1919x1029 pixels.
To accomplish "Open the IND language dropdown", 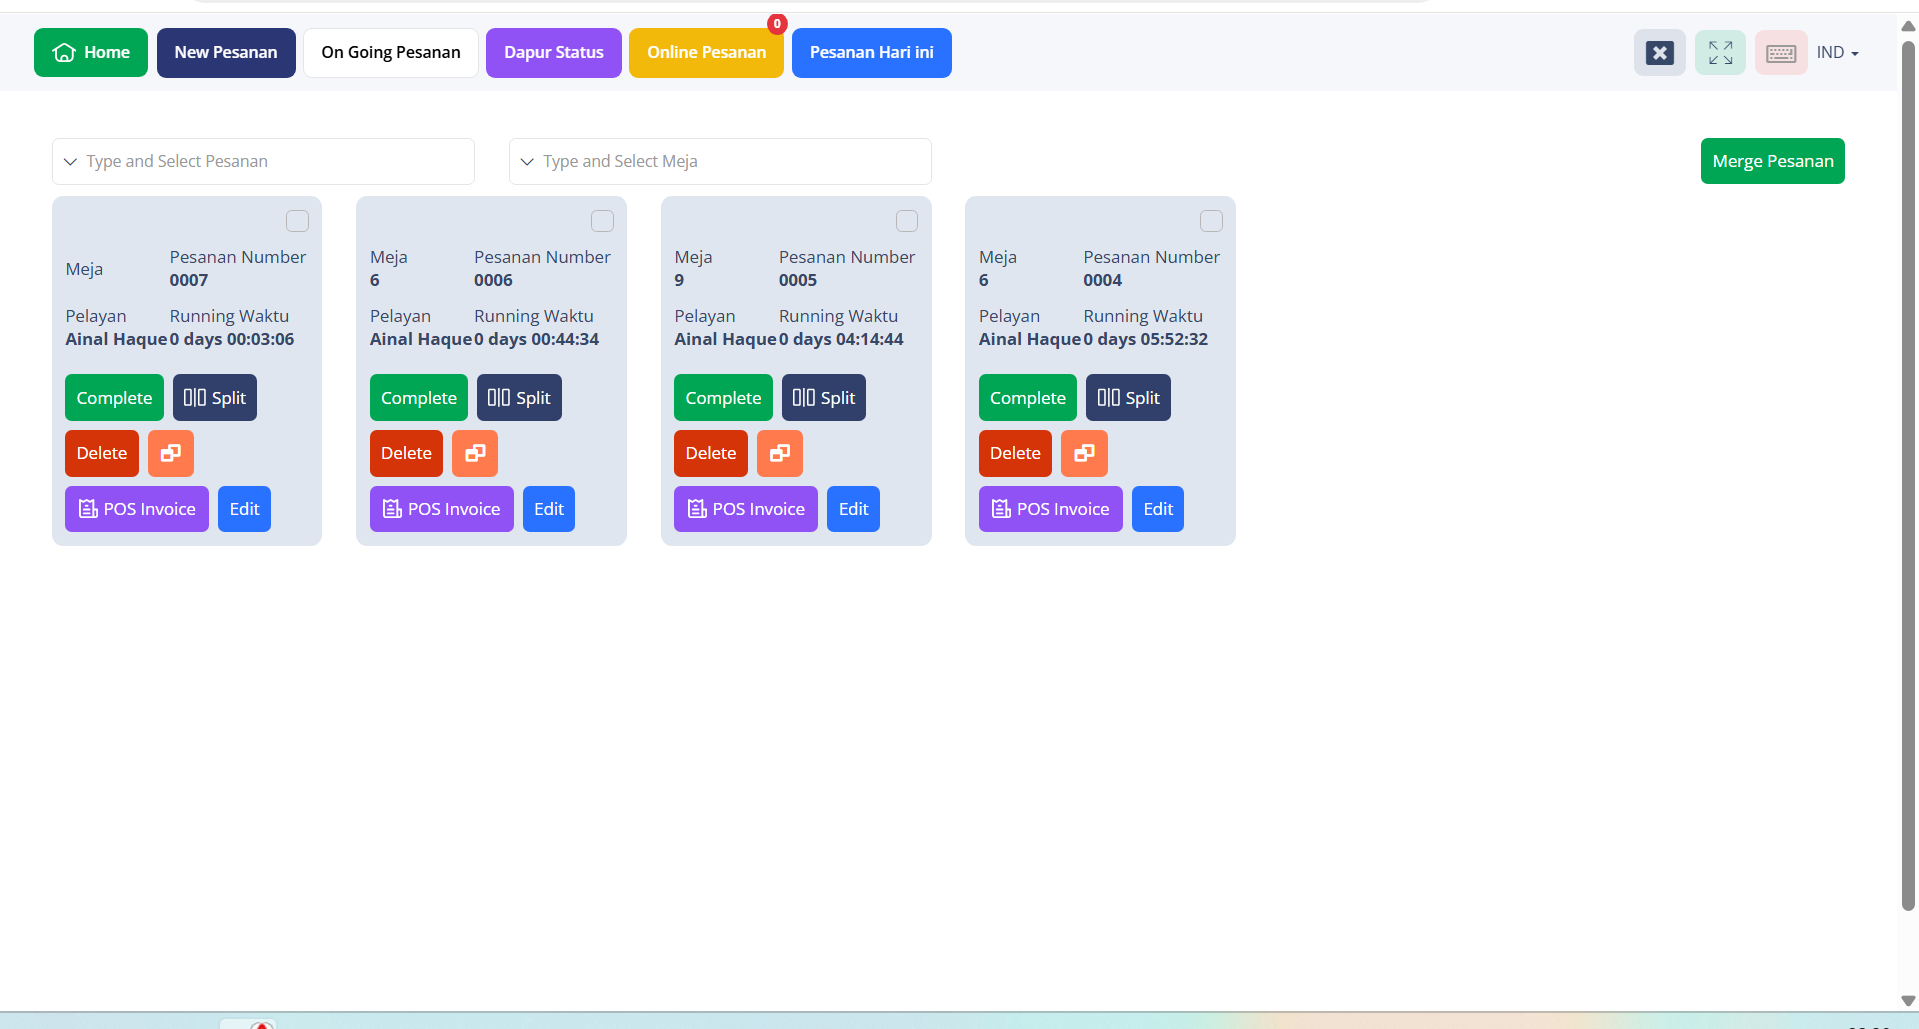I will (x=1837, y=53).
